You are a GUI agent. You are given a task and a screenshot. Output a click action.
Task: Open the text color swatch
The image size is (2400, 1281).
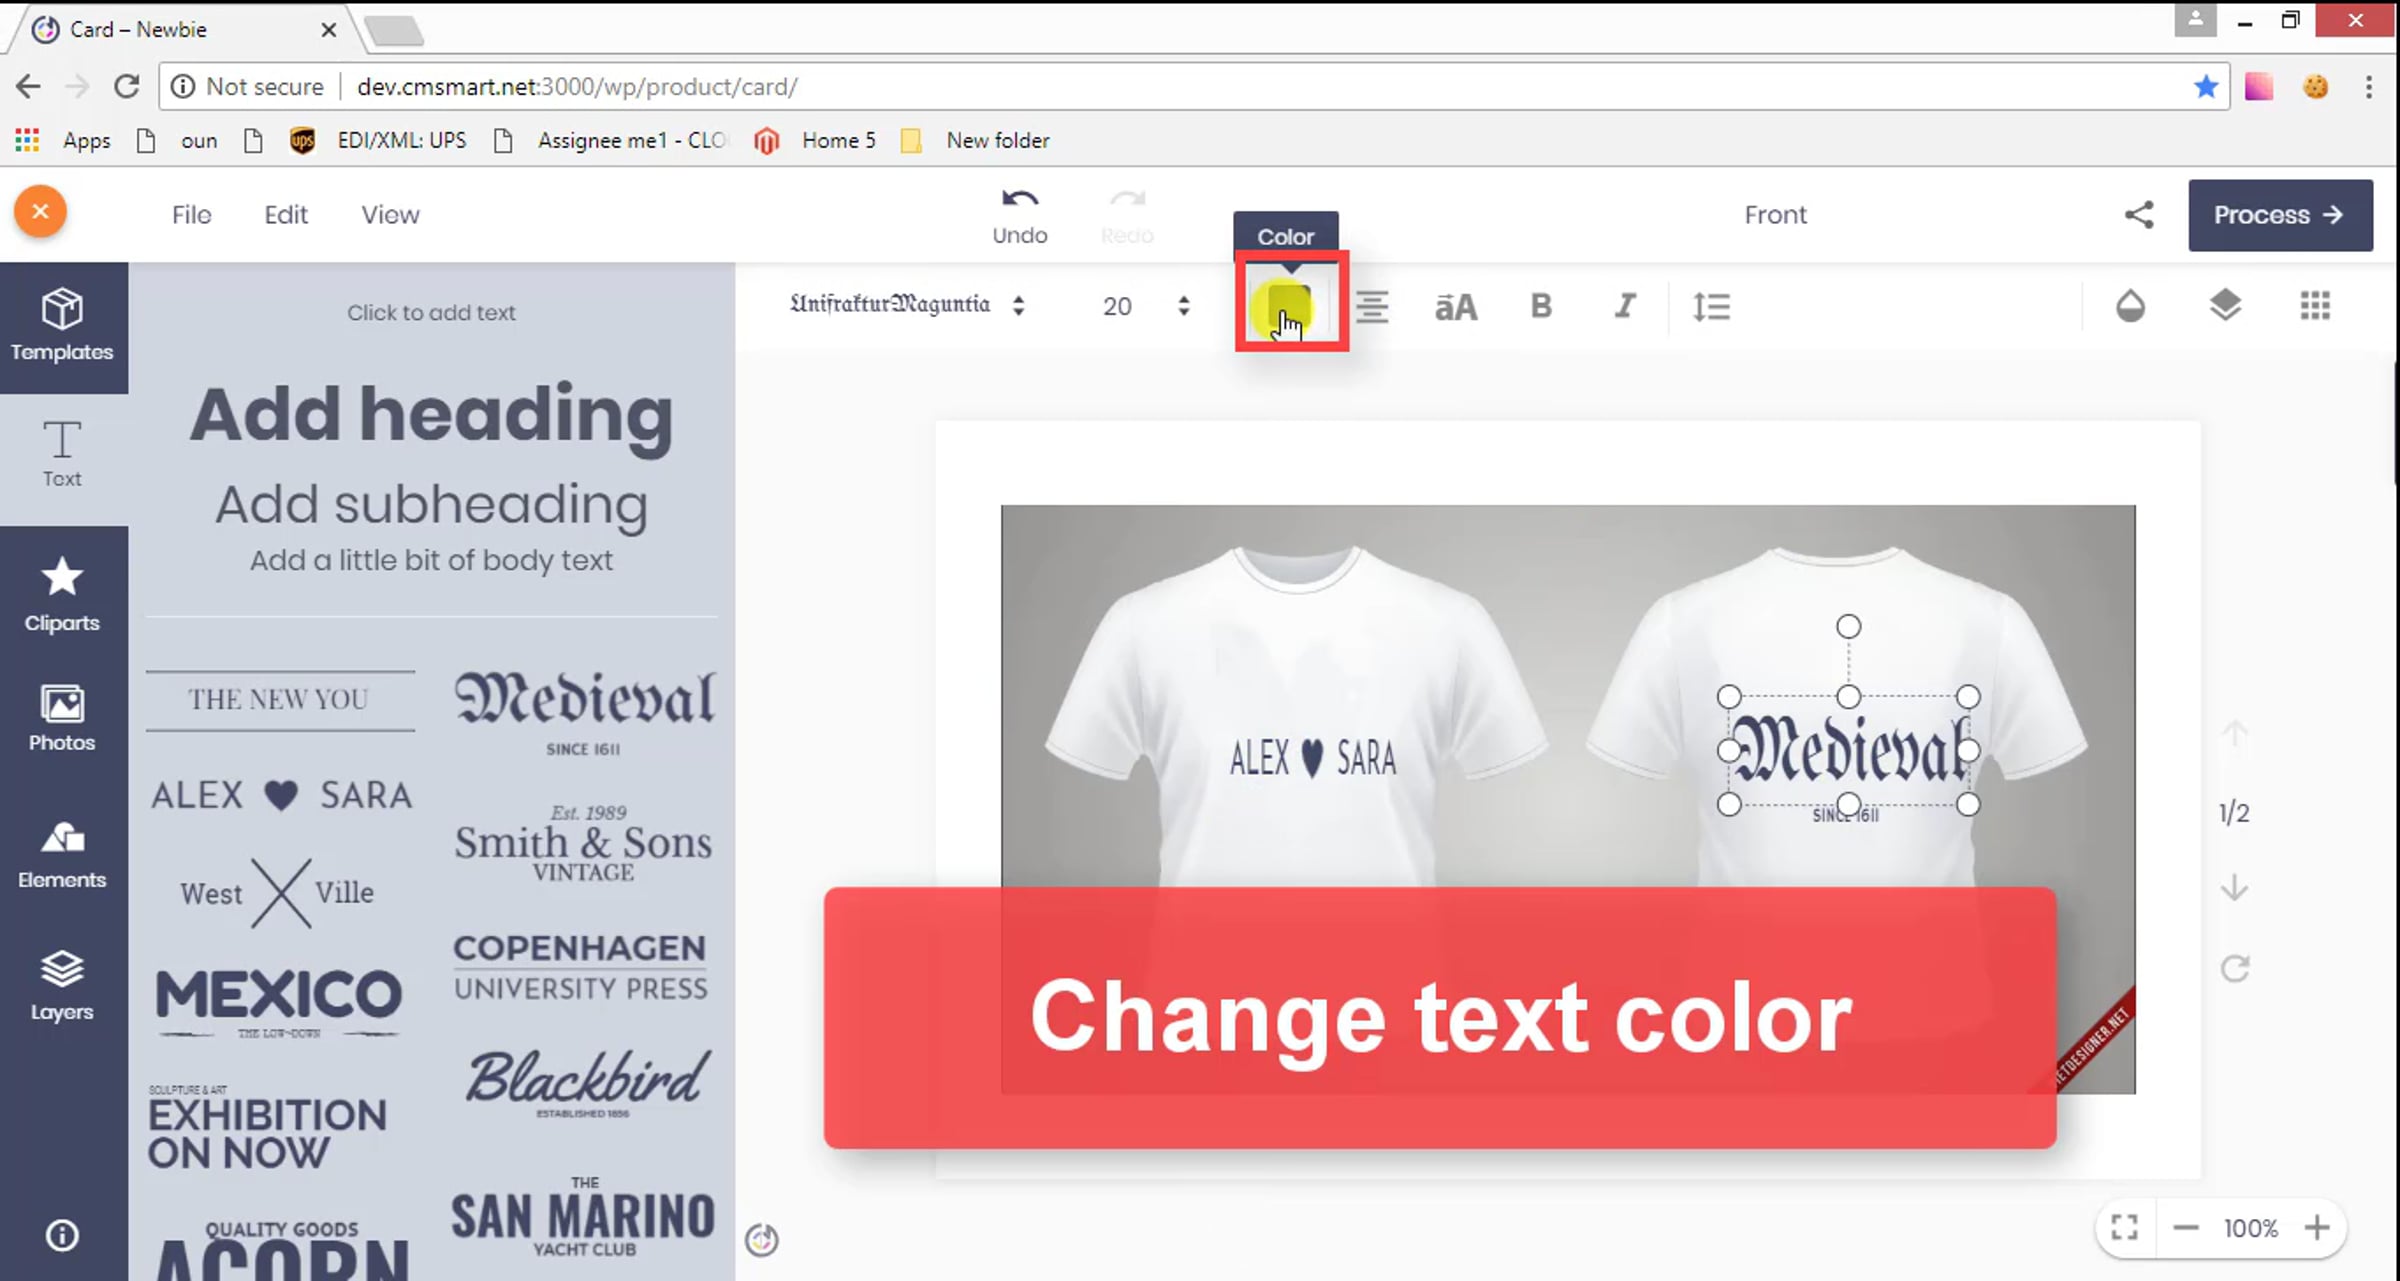point(1288,306)
